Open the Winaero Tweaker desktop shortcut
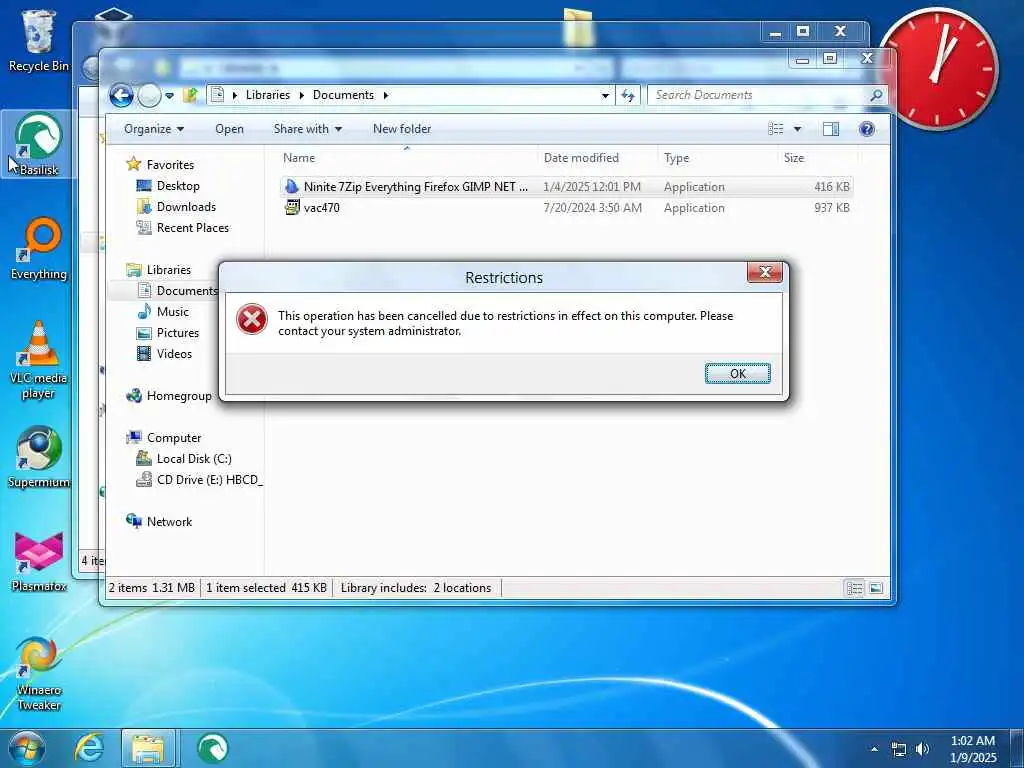This screenshot has width=1024, height=768. click(39, 673)
